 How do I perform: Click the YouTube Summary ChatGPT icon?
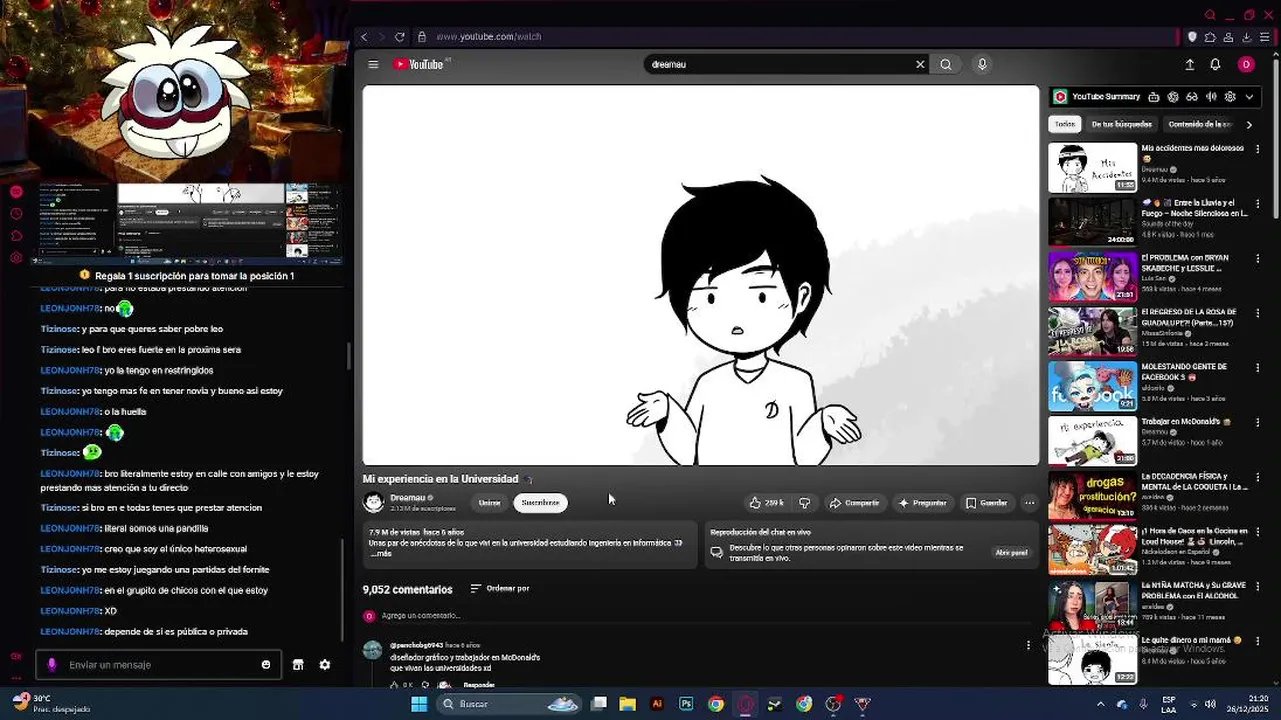coord(1173,97)
